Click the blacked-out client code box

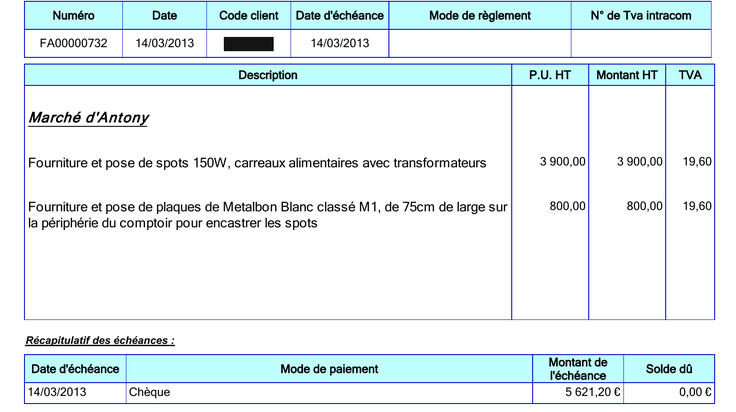pos(248,44)
